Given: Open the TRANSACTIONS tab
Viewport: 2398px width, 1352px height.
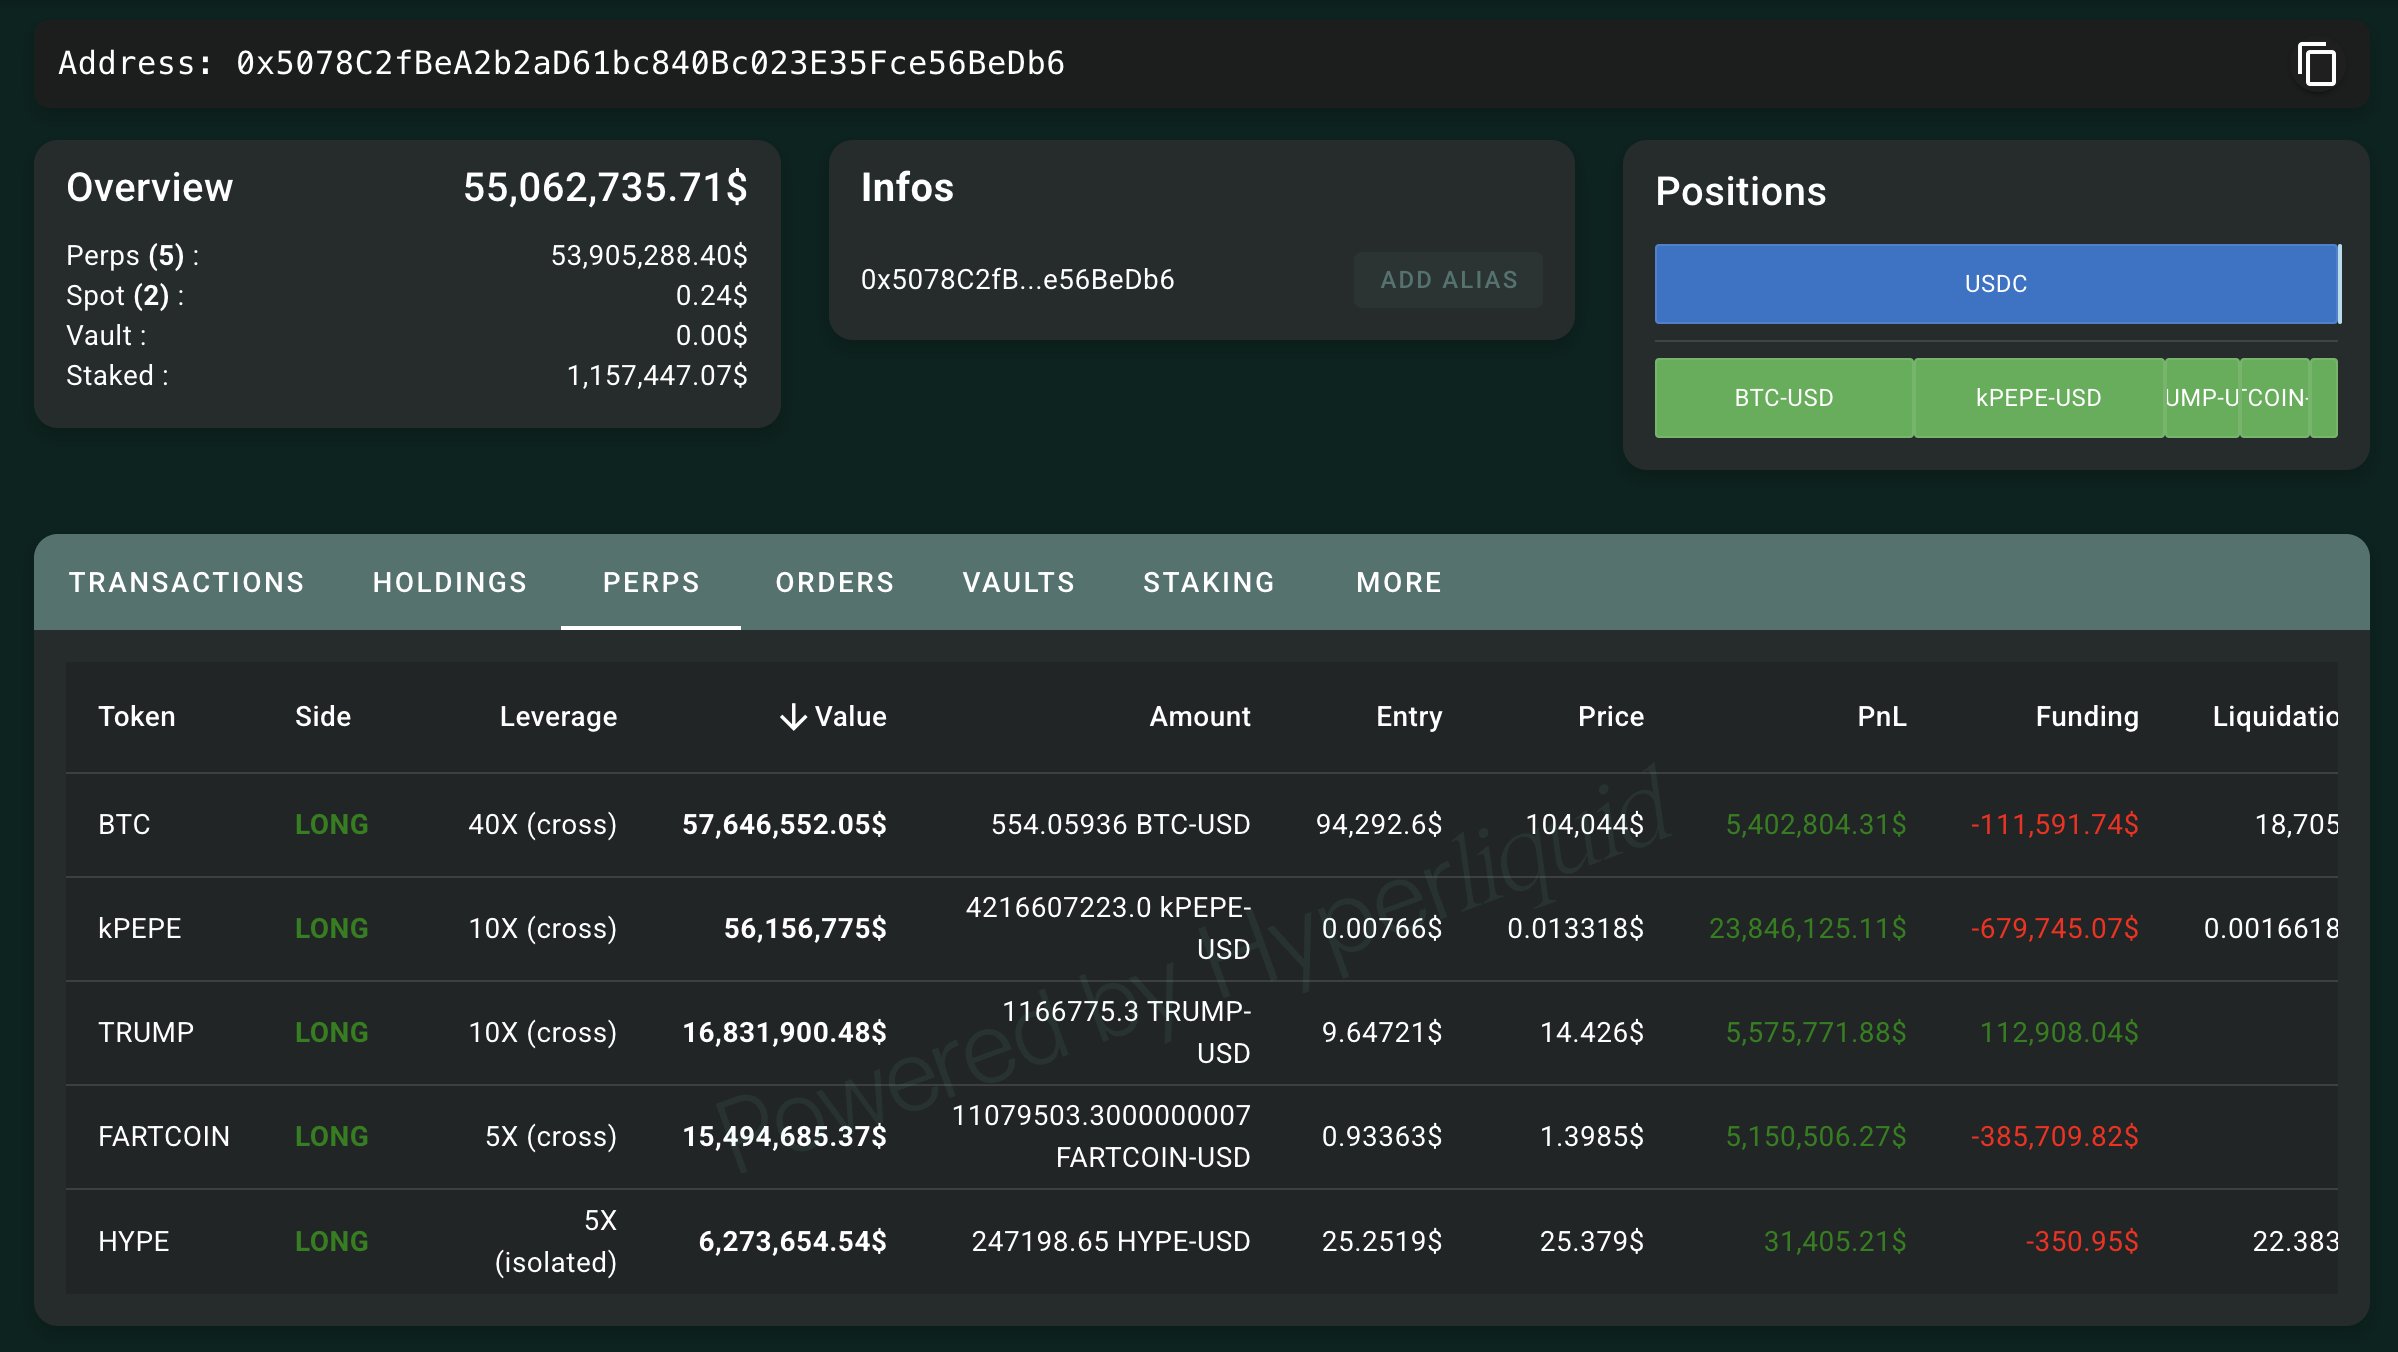Looking at the screenshot, I should pyautogui.click(x=186, y=582).
